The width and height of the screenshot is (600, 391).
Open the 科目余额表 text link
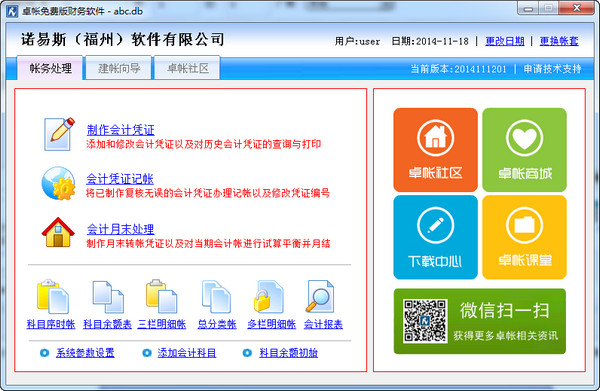[x=108, y=324]
